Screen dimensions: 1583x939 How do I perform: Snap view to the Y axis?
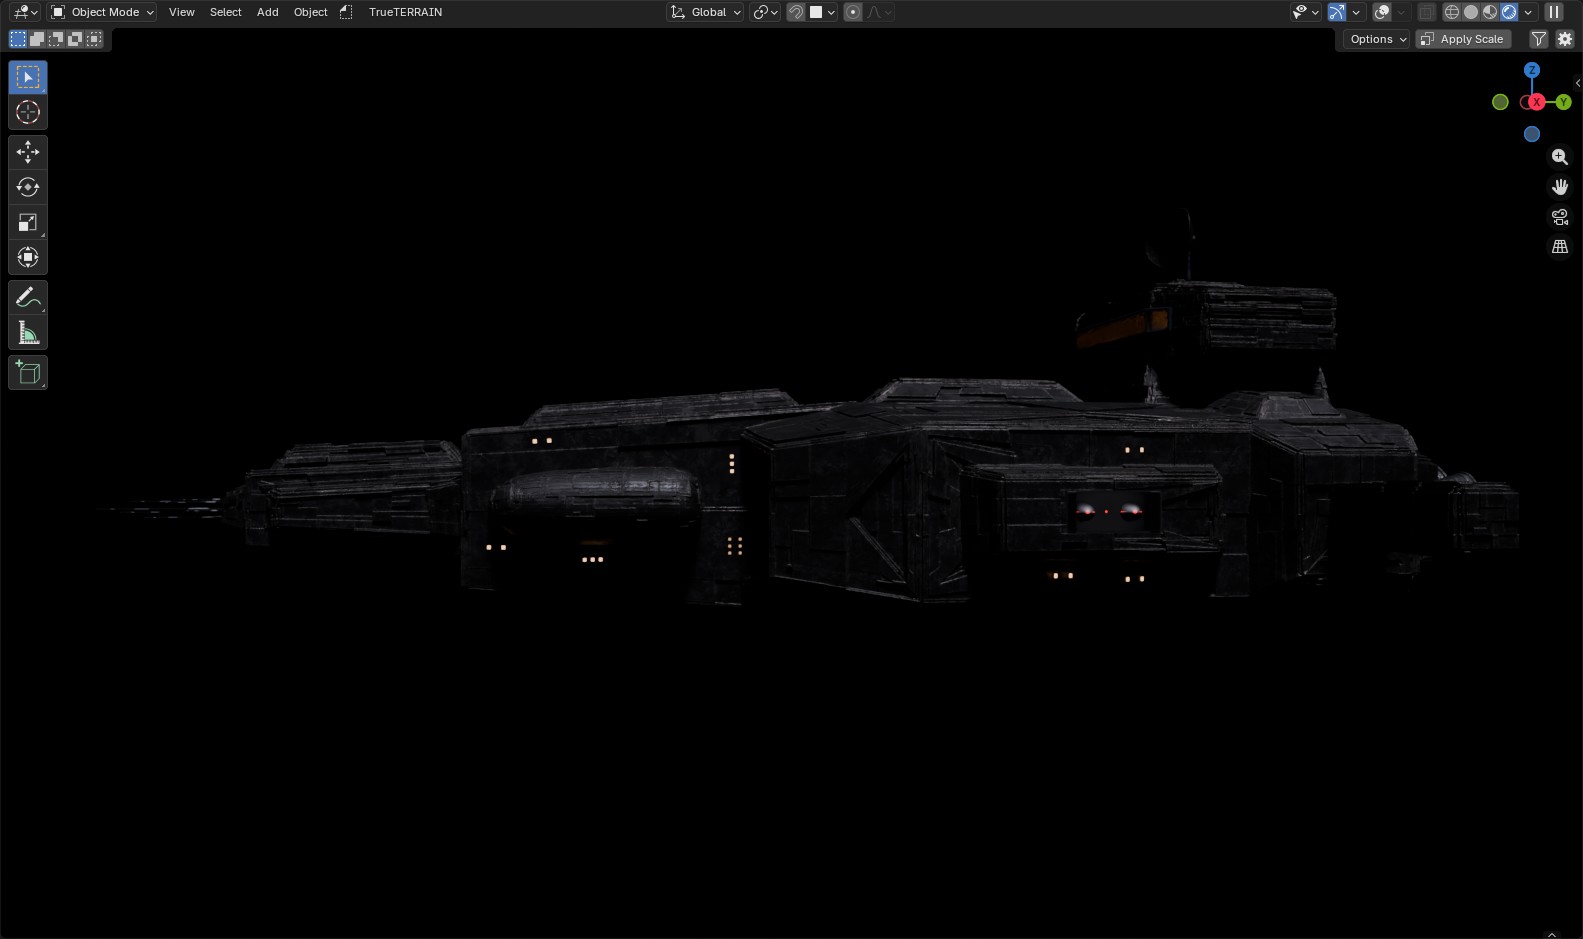(x=1563, y=102)
